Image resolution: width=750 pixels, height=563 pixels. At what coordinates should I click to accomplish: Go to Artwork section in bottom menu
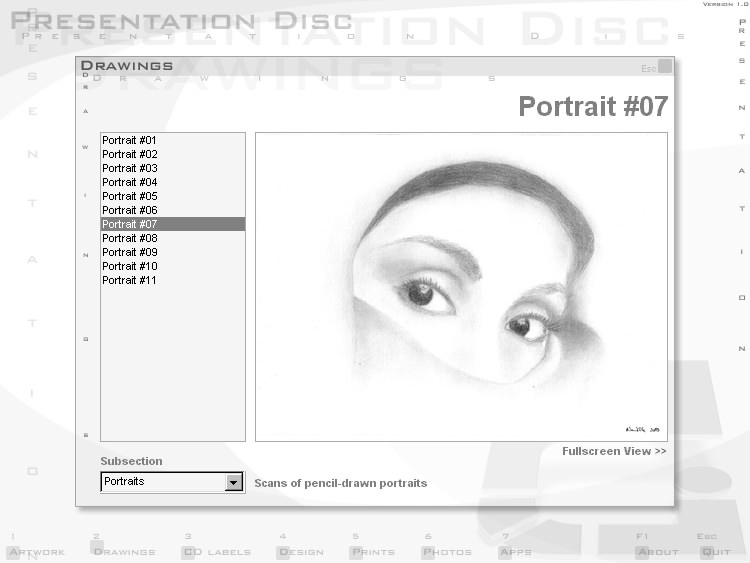(37, 552)
